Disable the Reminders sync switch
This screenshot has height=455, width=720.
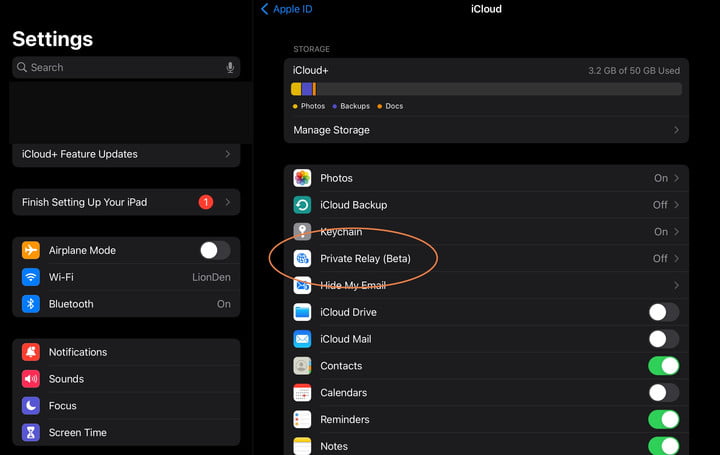pyautogui.click(x=664, y=419)
